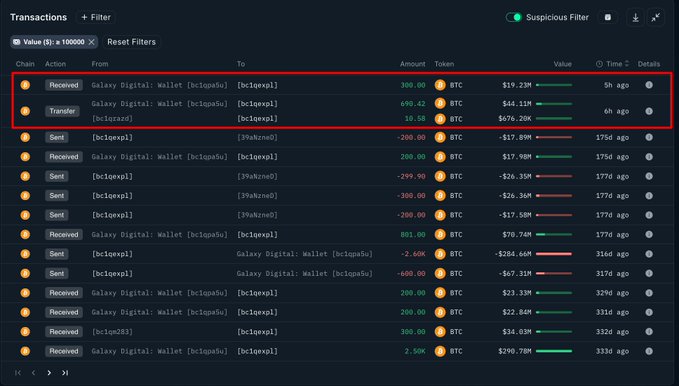Click the Bitcoin chain icon in the 333d ago row
679x386 pixels.
[x=25, y=351]
